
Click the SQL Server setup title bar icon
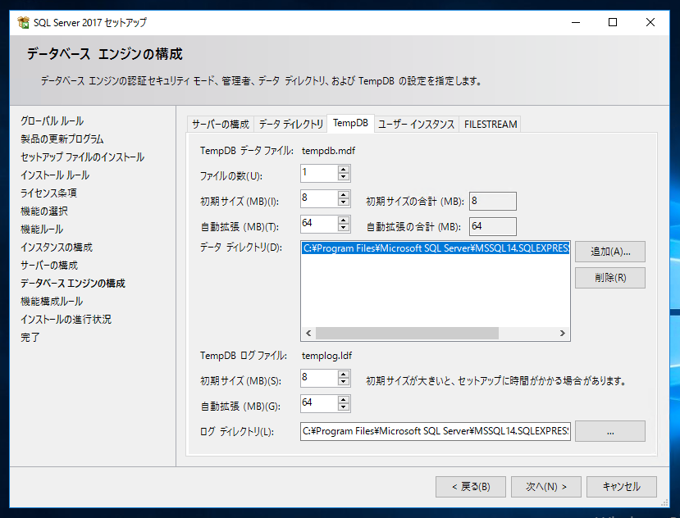point(23,22)
